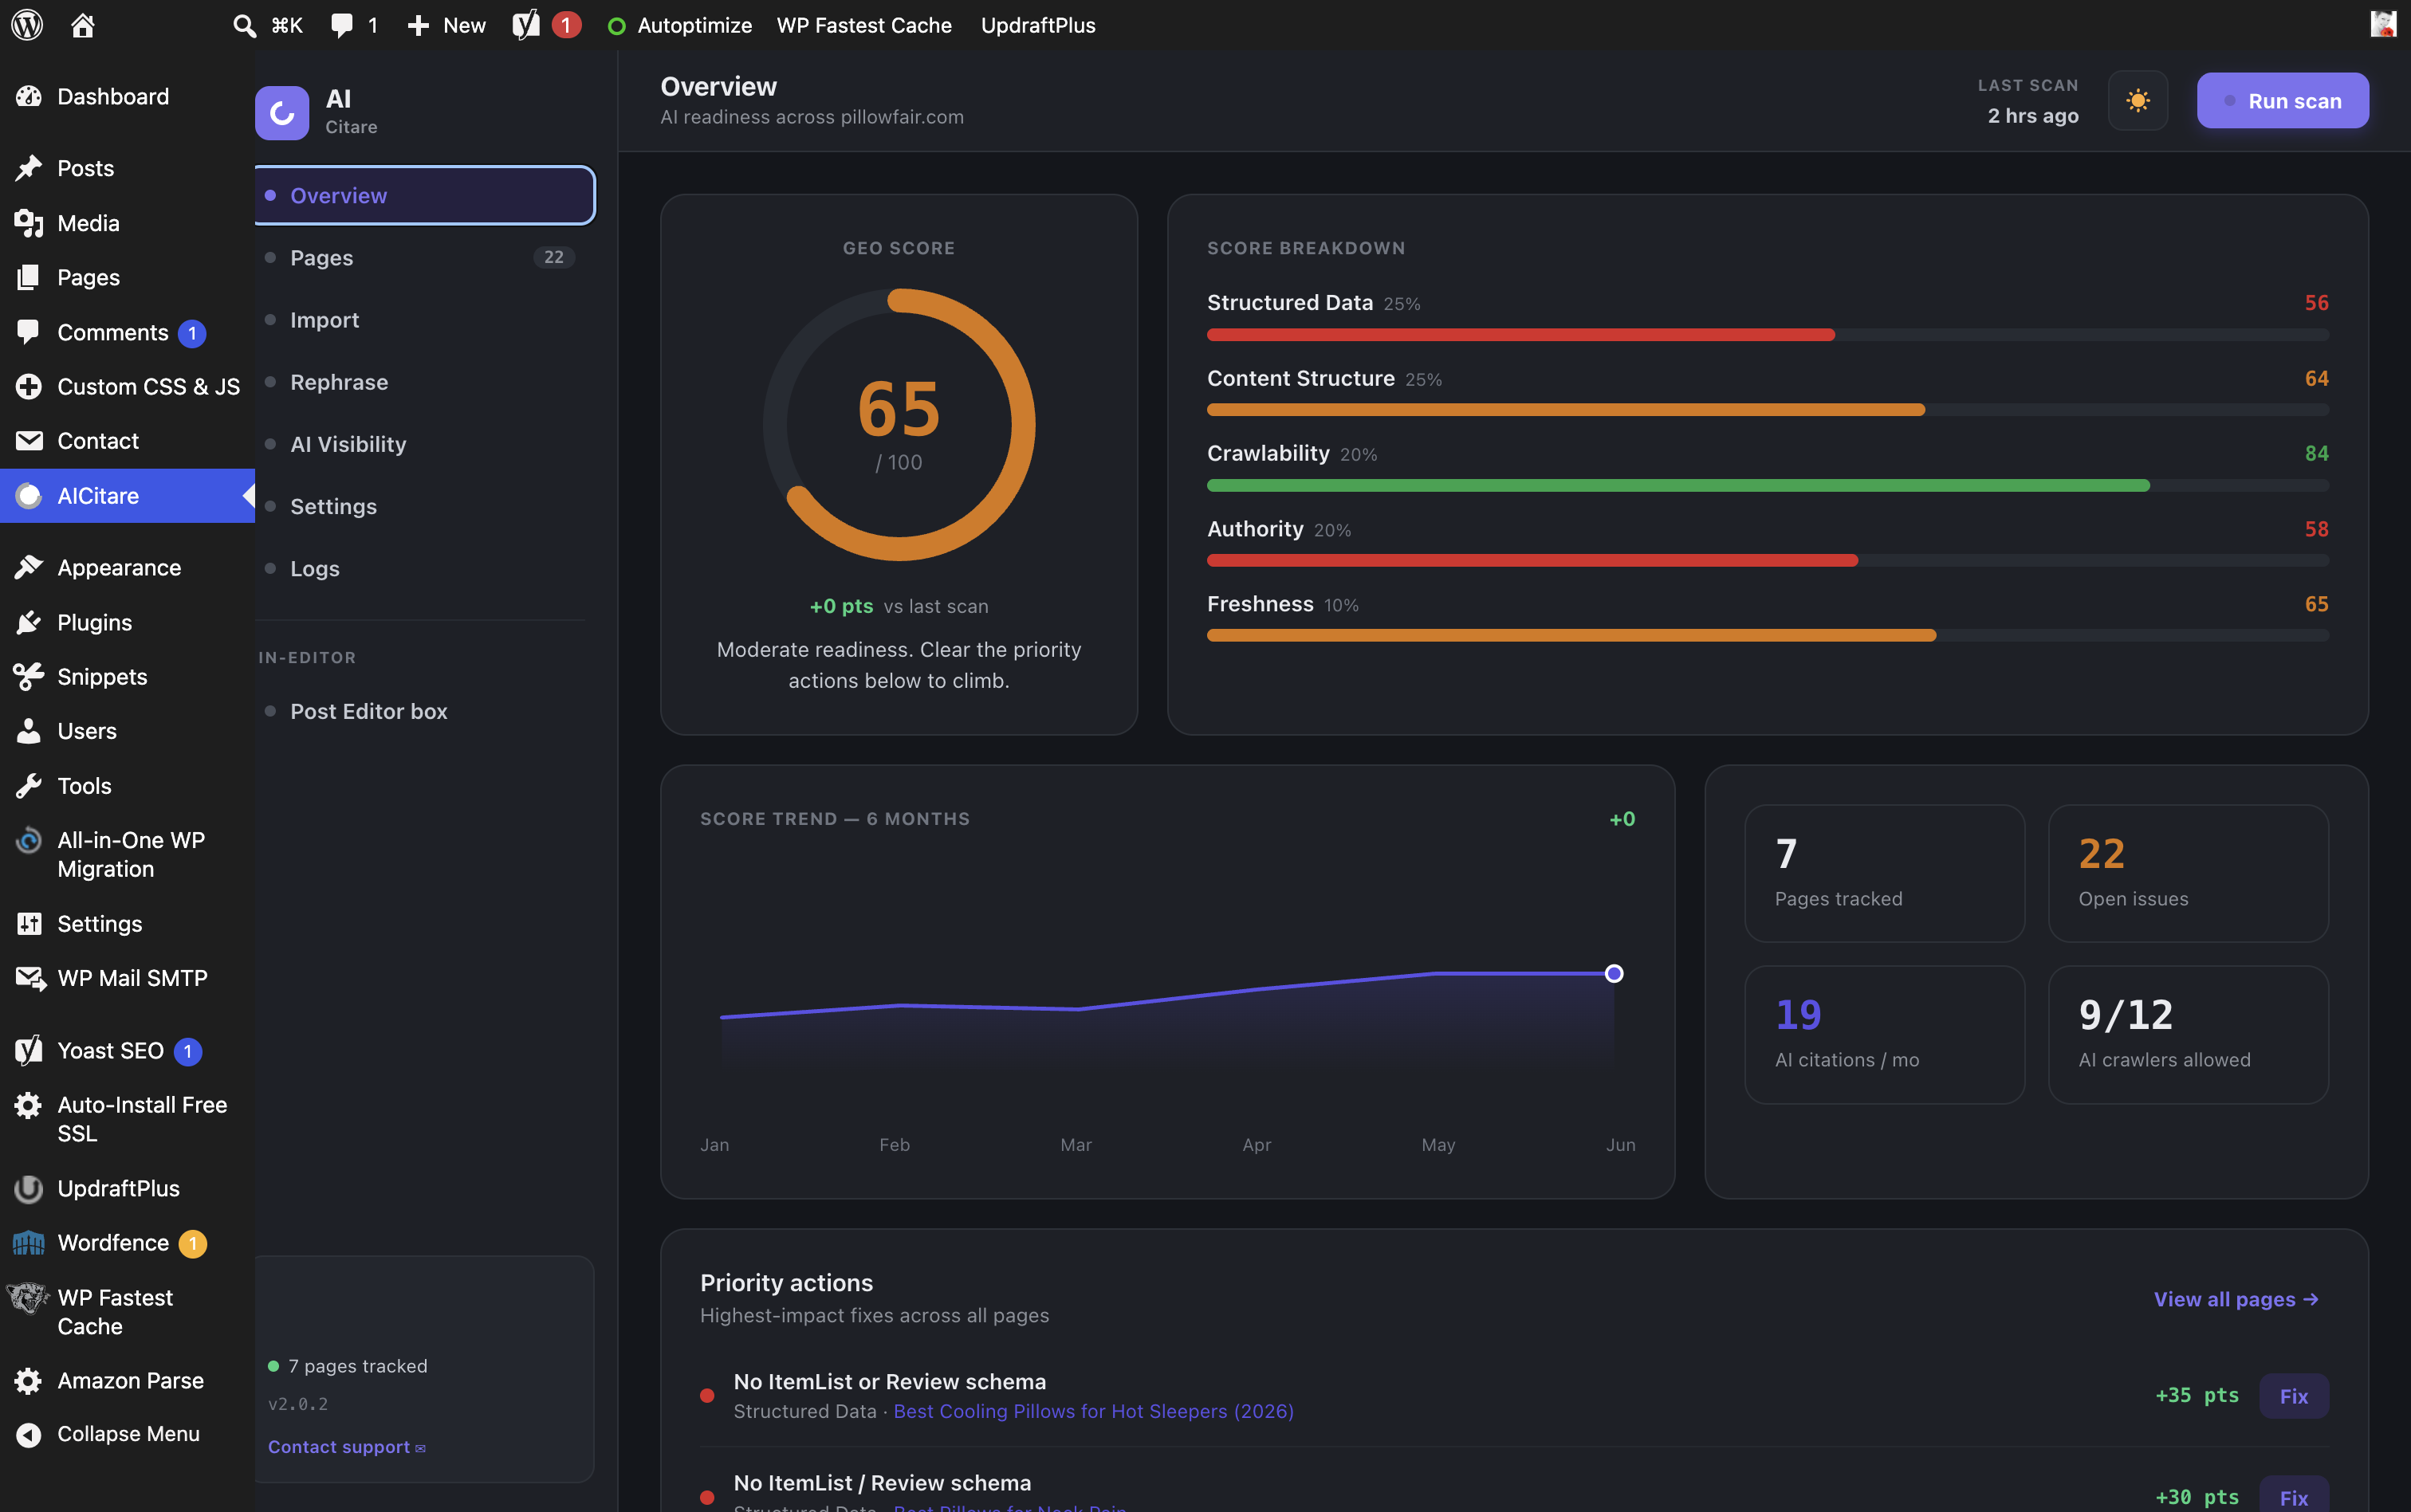Click the green Autoptimize status circle
Viewport: 2411px width, 1512px height.
pos(617,26)
